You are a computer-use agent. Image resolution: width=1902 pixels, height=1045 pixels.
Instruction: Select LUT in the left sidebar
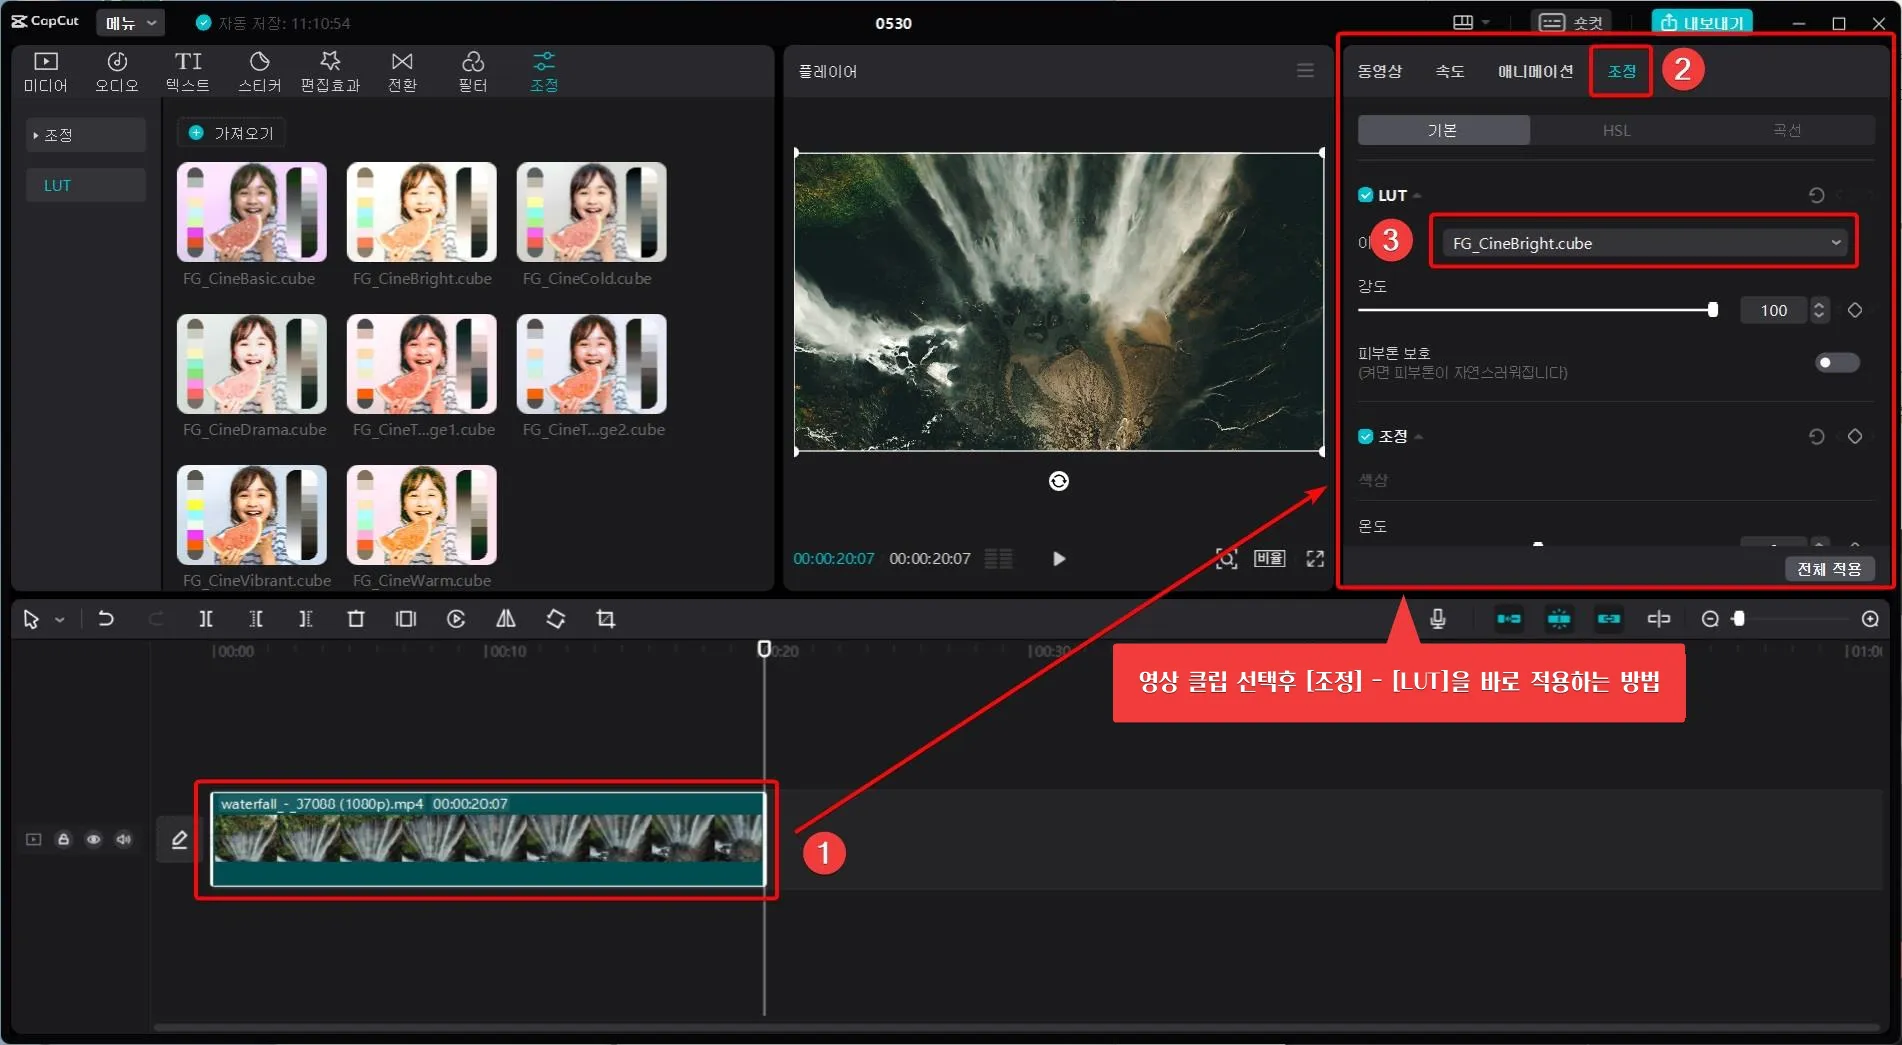pos(85,185)
